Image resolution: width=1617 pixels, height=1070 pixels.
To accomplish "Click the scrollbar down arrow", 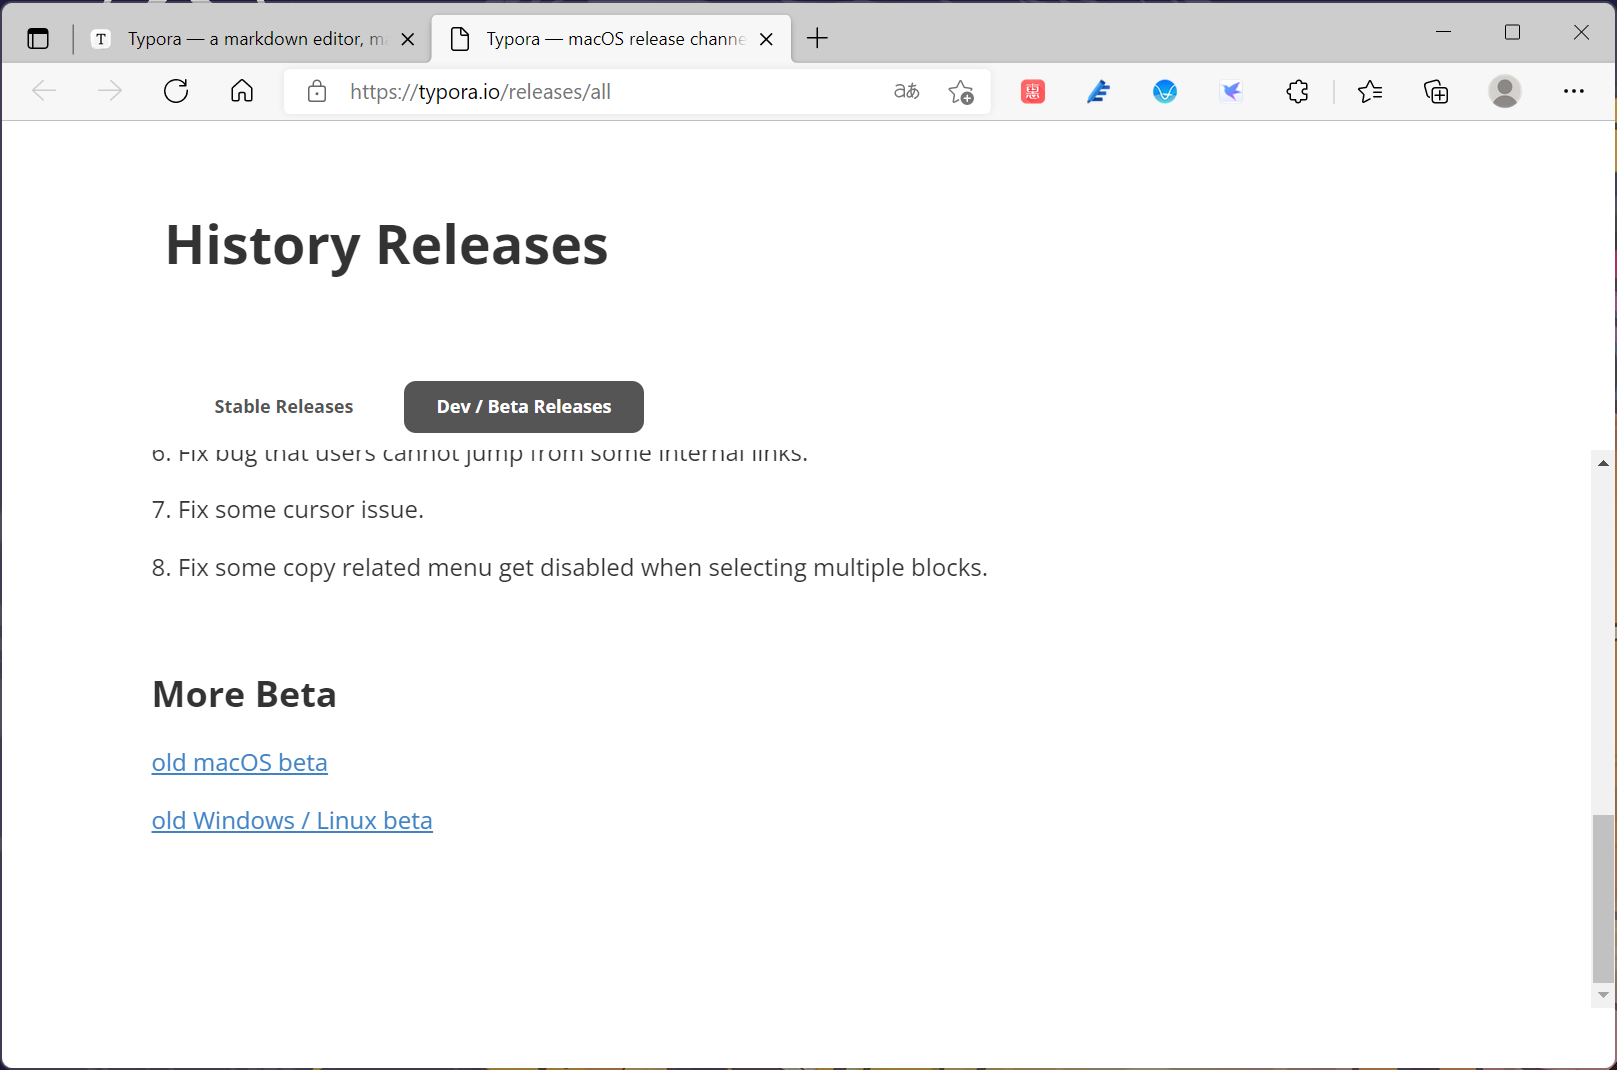I will coord(1604,995).
